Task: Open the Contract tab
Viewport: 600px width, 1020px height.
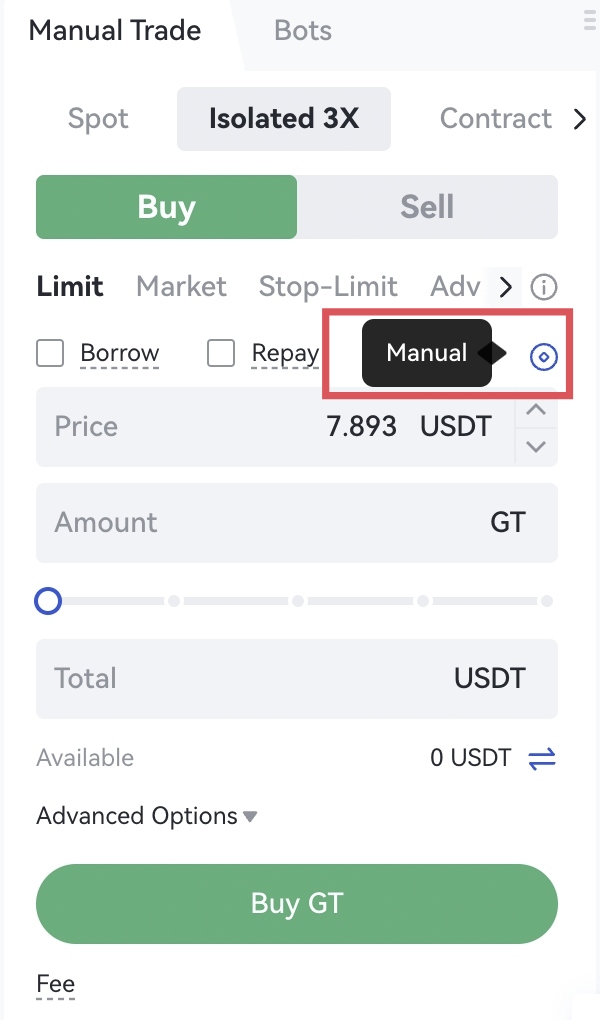Action: pos(495,119)
